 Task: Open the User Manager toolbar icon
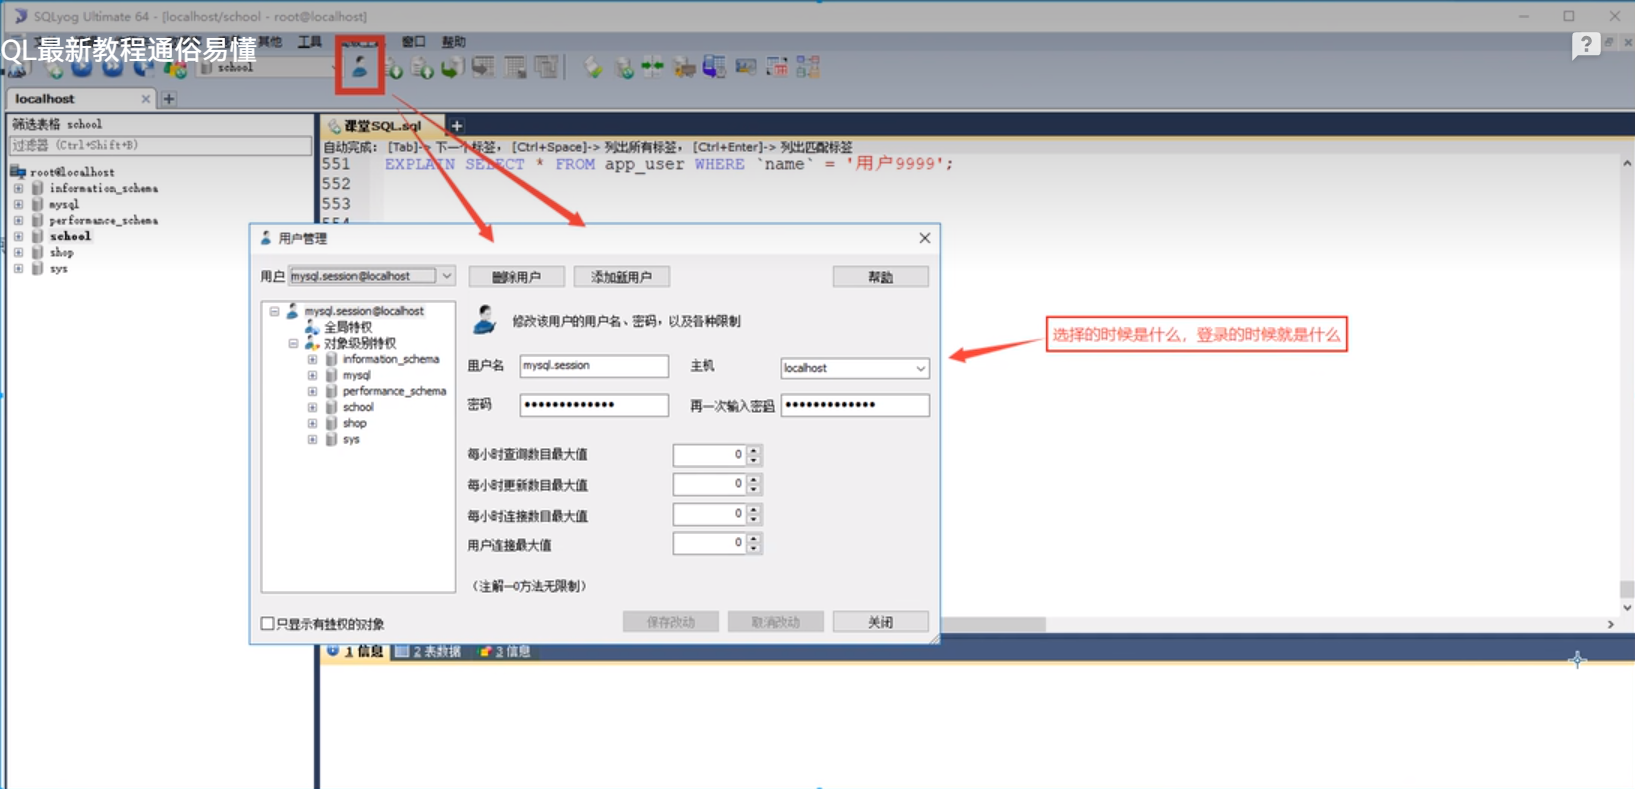(x=359, y=67)
